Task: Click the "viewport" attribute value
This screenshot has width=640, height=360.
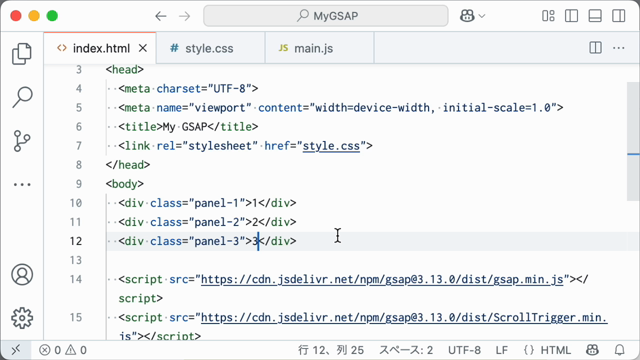Action: [220, 108]
